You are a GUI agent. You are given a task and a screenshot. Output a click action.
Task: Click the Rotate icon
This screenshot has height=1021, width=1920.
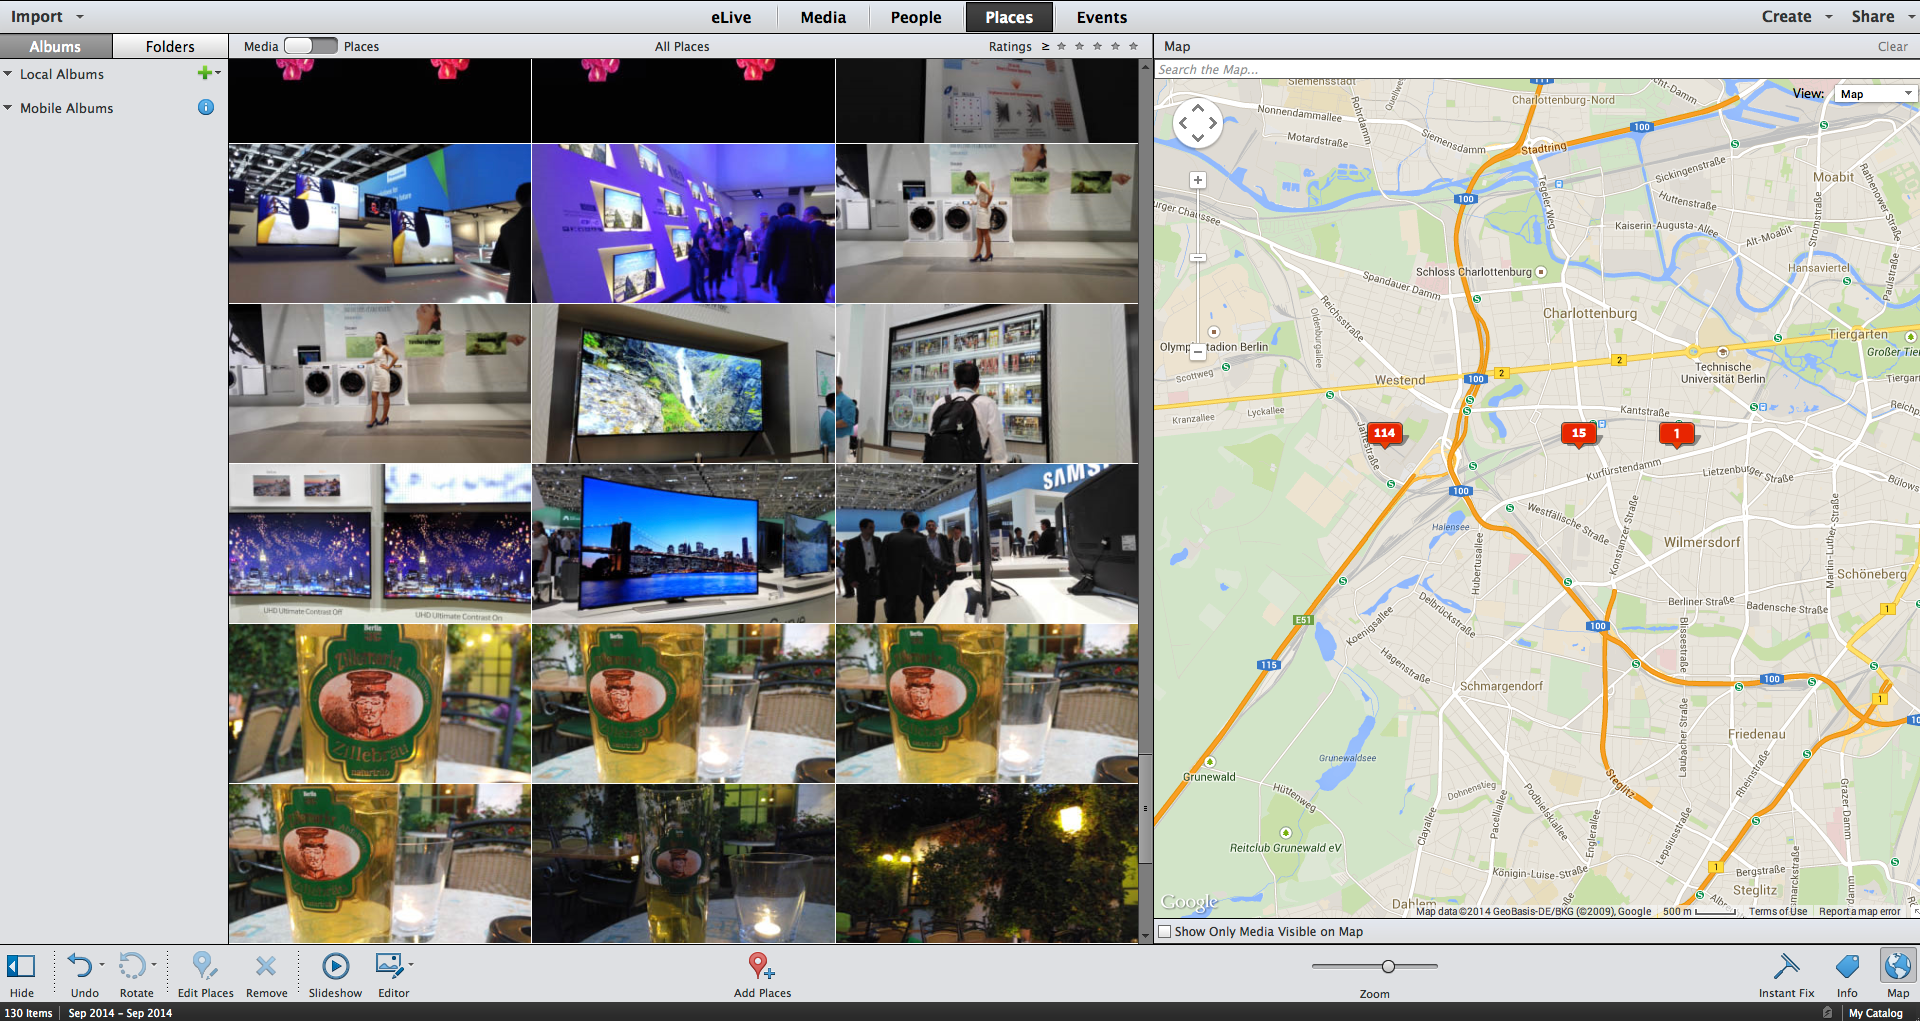pyautogui.click(x=132, y=966)
